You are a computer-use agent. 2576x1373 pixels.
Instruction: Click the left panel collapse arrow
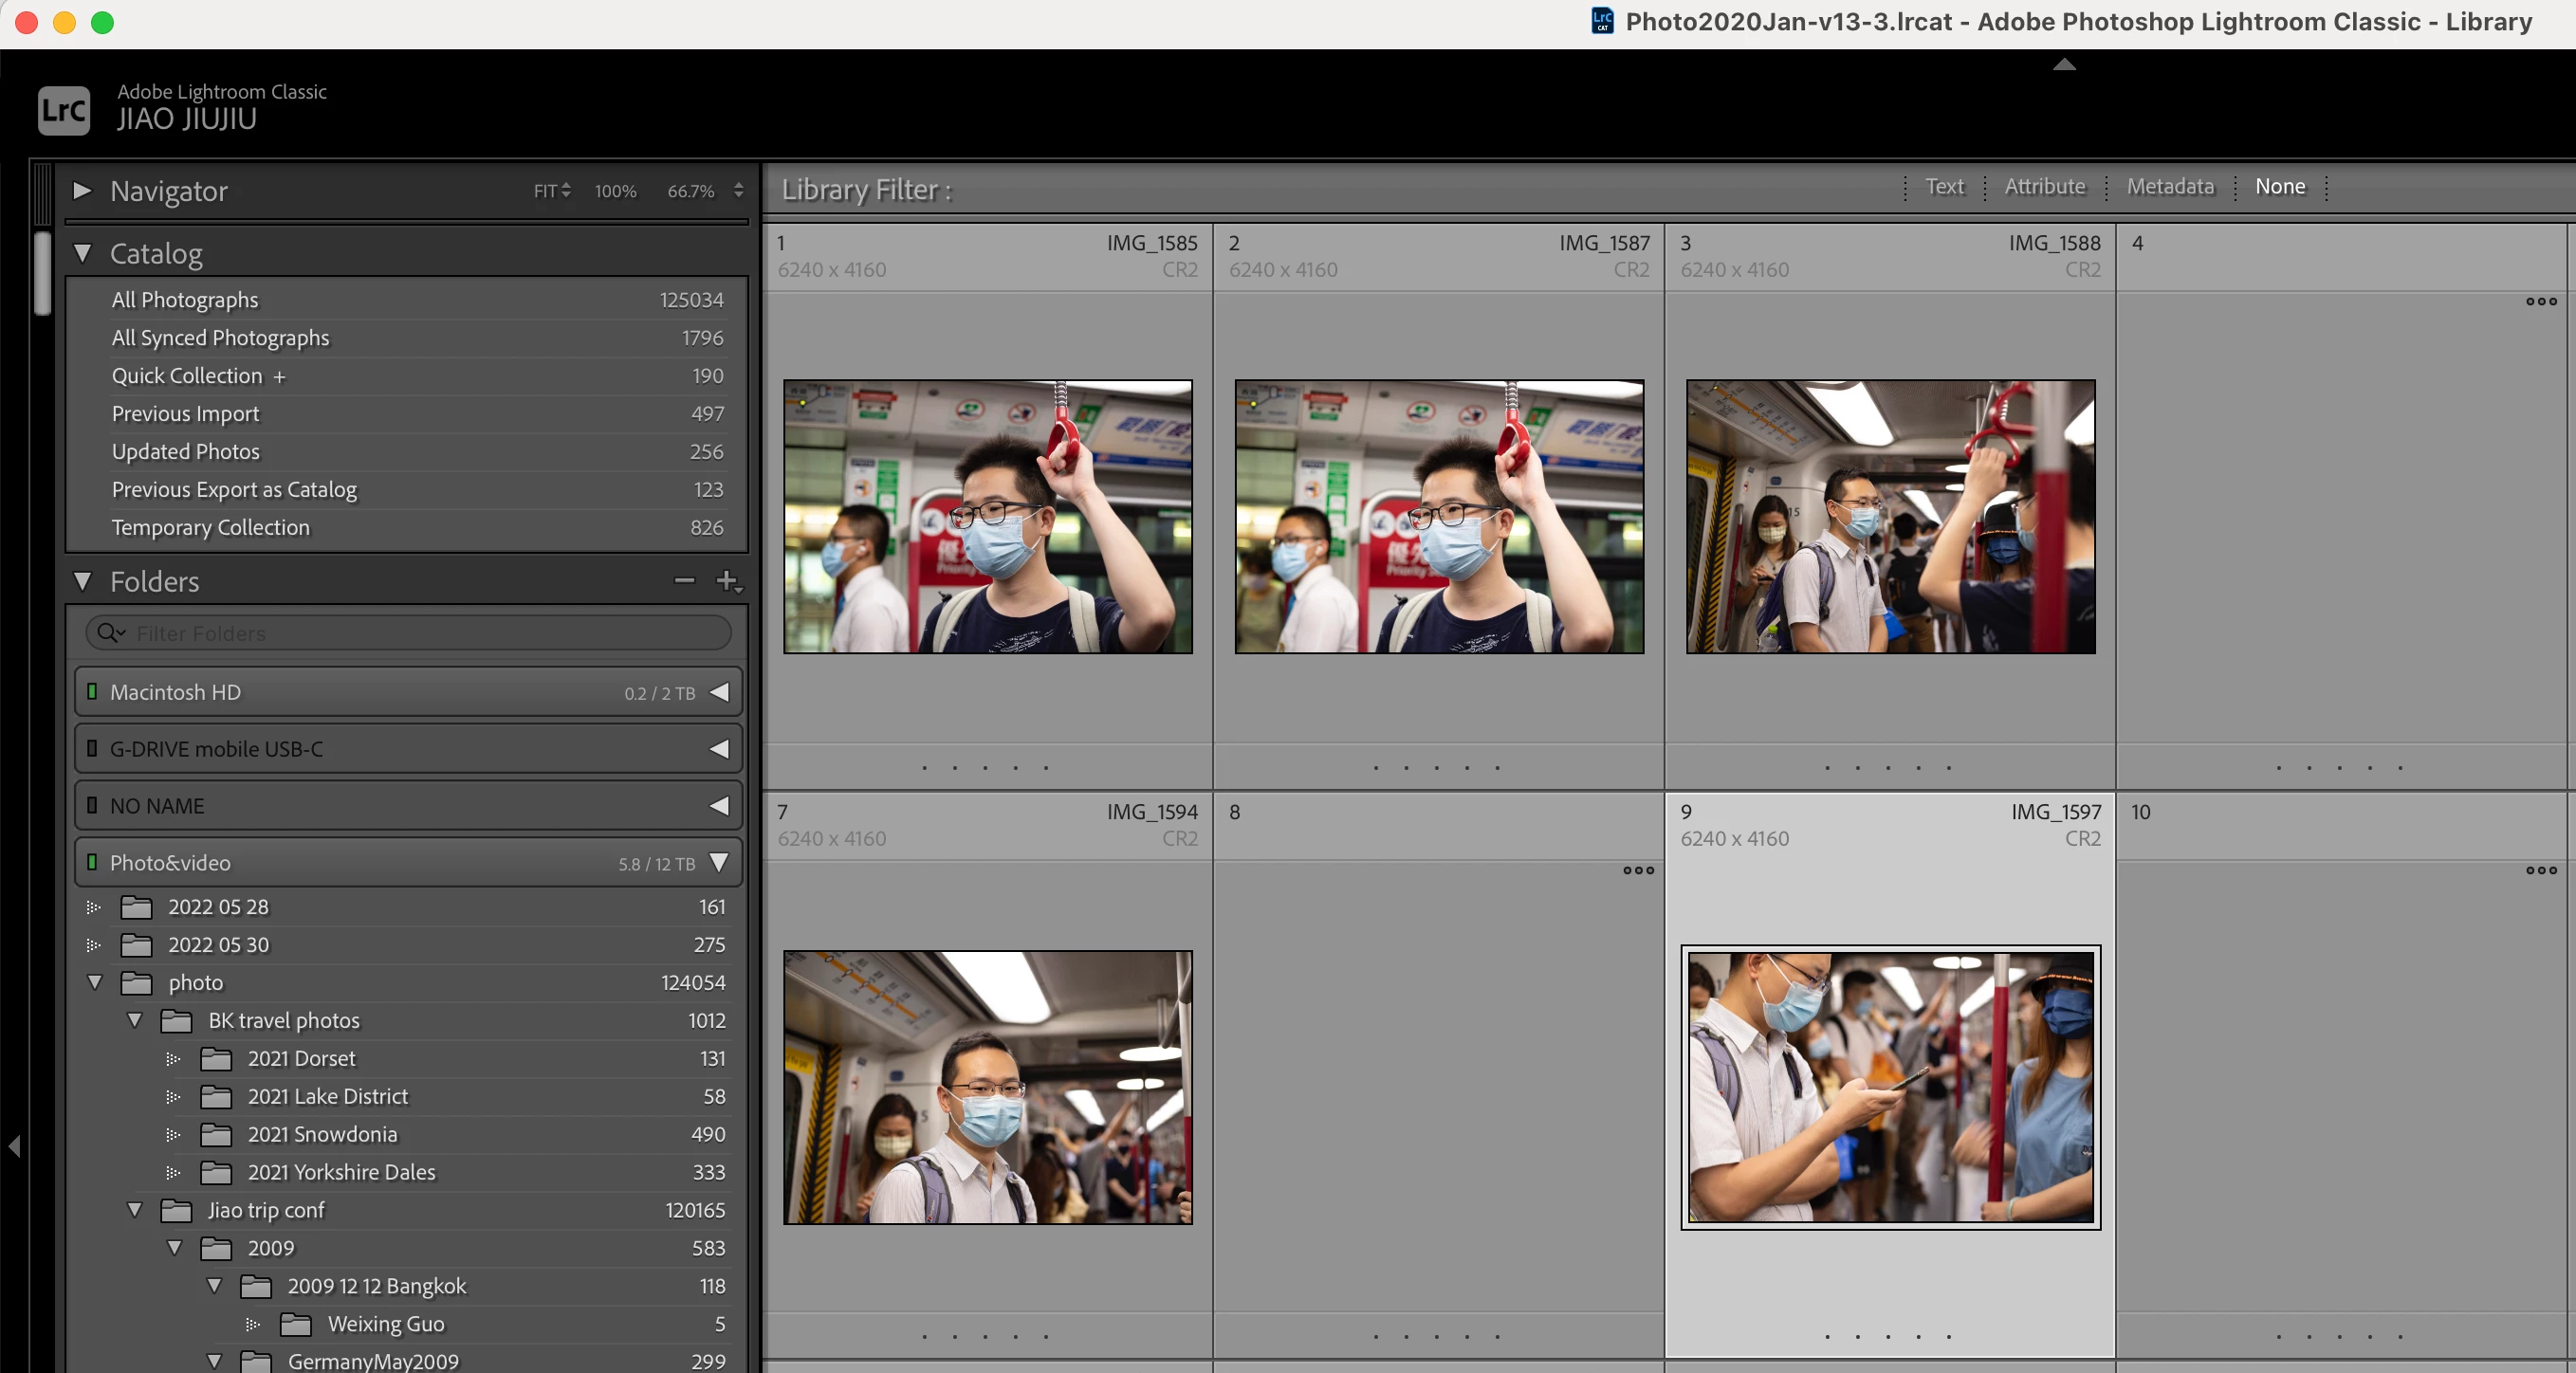tap(14, 1146)
